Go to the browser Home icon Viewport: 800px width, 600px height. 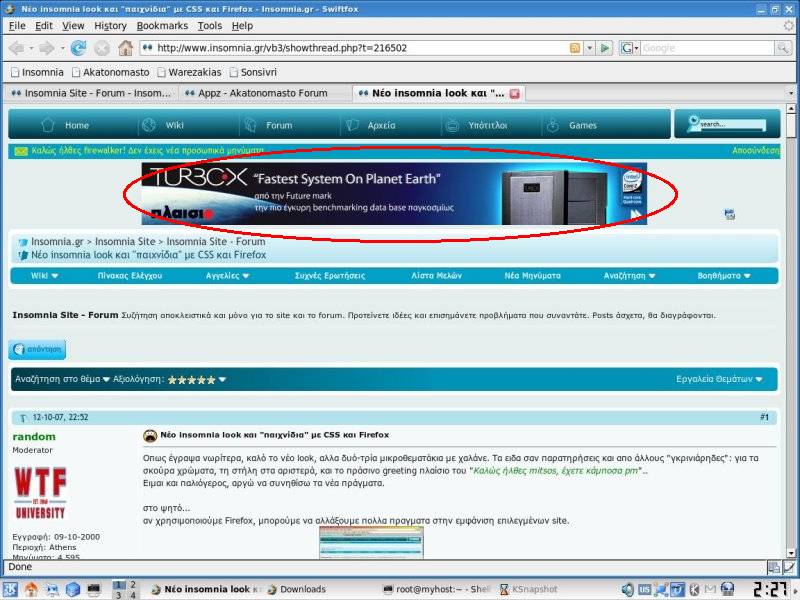126,48
